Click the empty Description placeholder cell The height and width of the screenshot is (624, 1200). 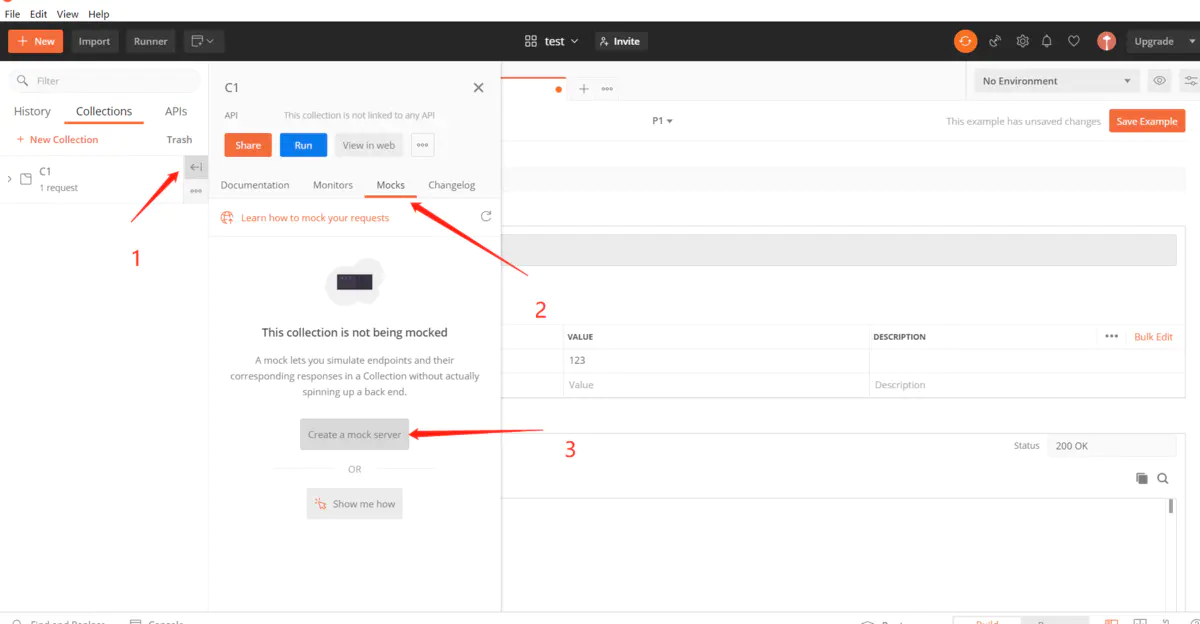pyautogui.click(x=1028, y=385)
